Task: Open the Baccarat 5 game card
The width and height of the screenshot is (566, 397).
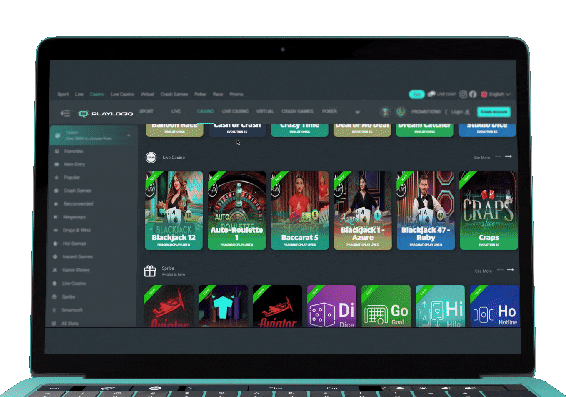Action: (300, 210)
